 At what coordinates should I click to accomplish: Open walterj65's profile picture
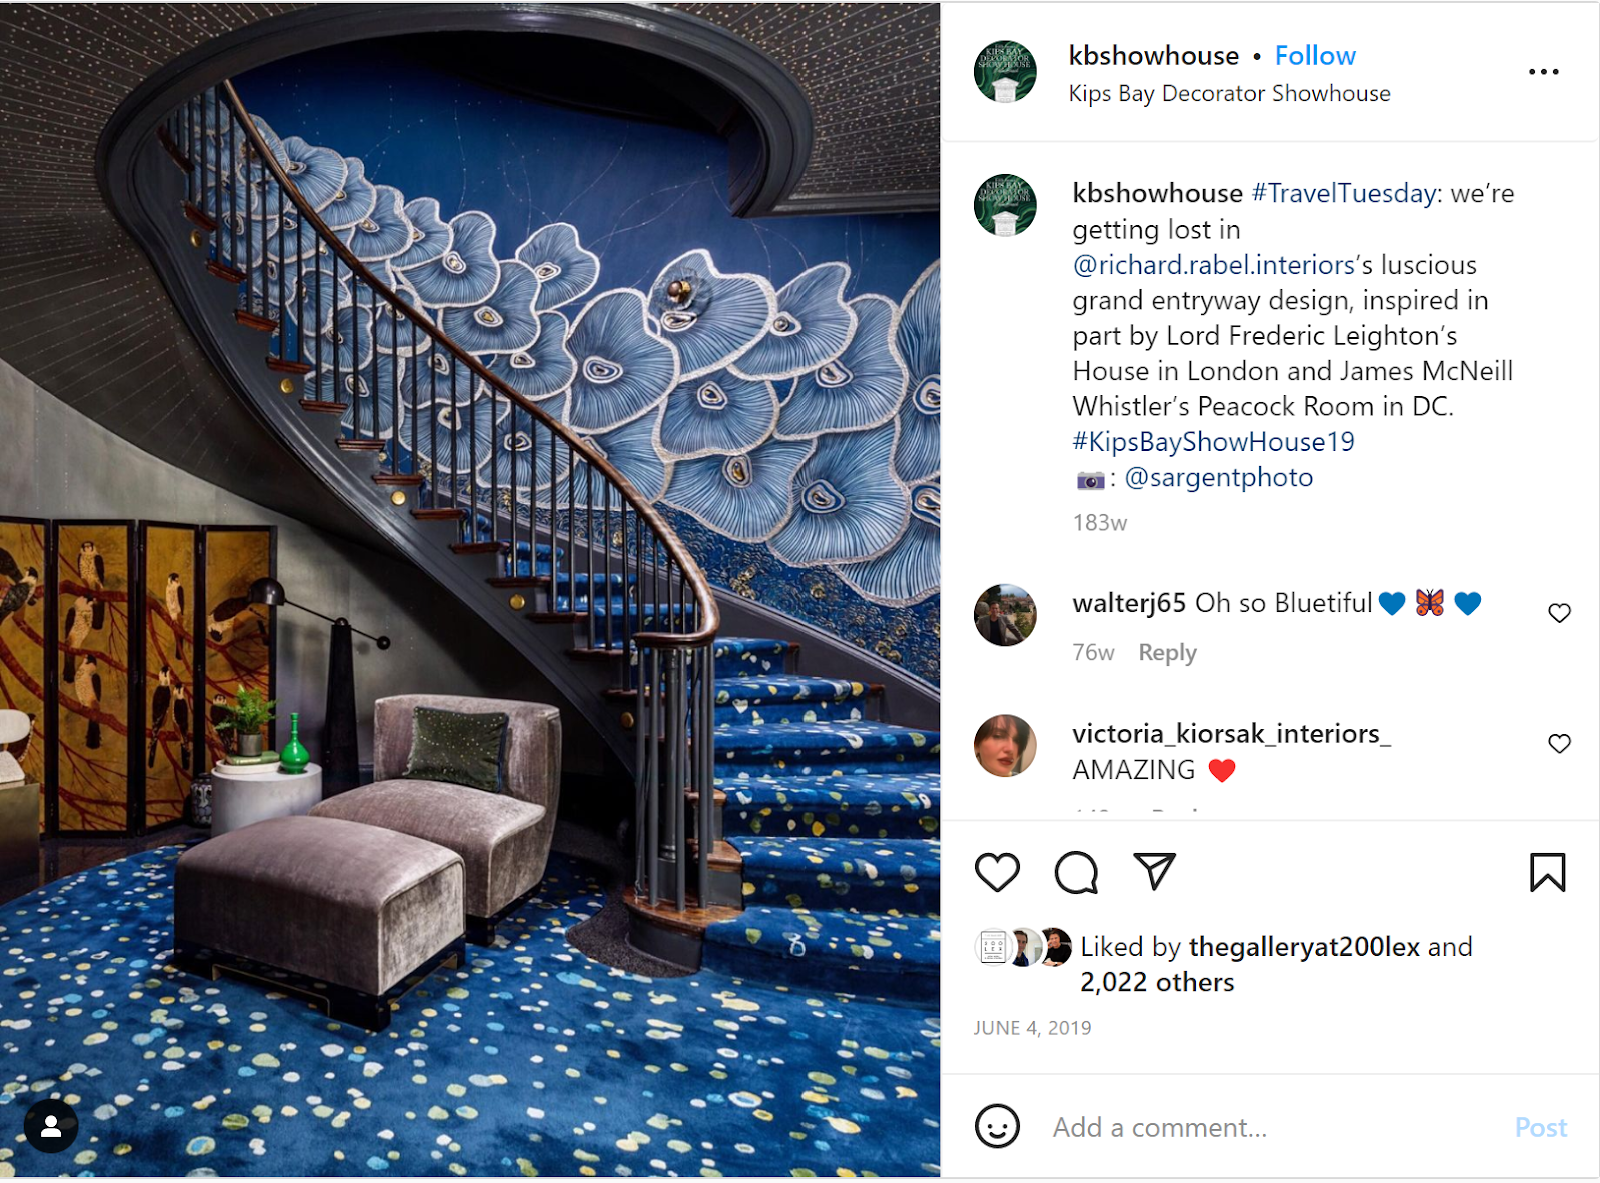[1005, 615]
